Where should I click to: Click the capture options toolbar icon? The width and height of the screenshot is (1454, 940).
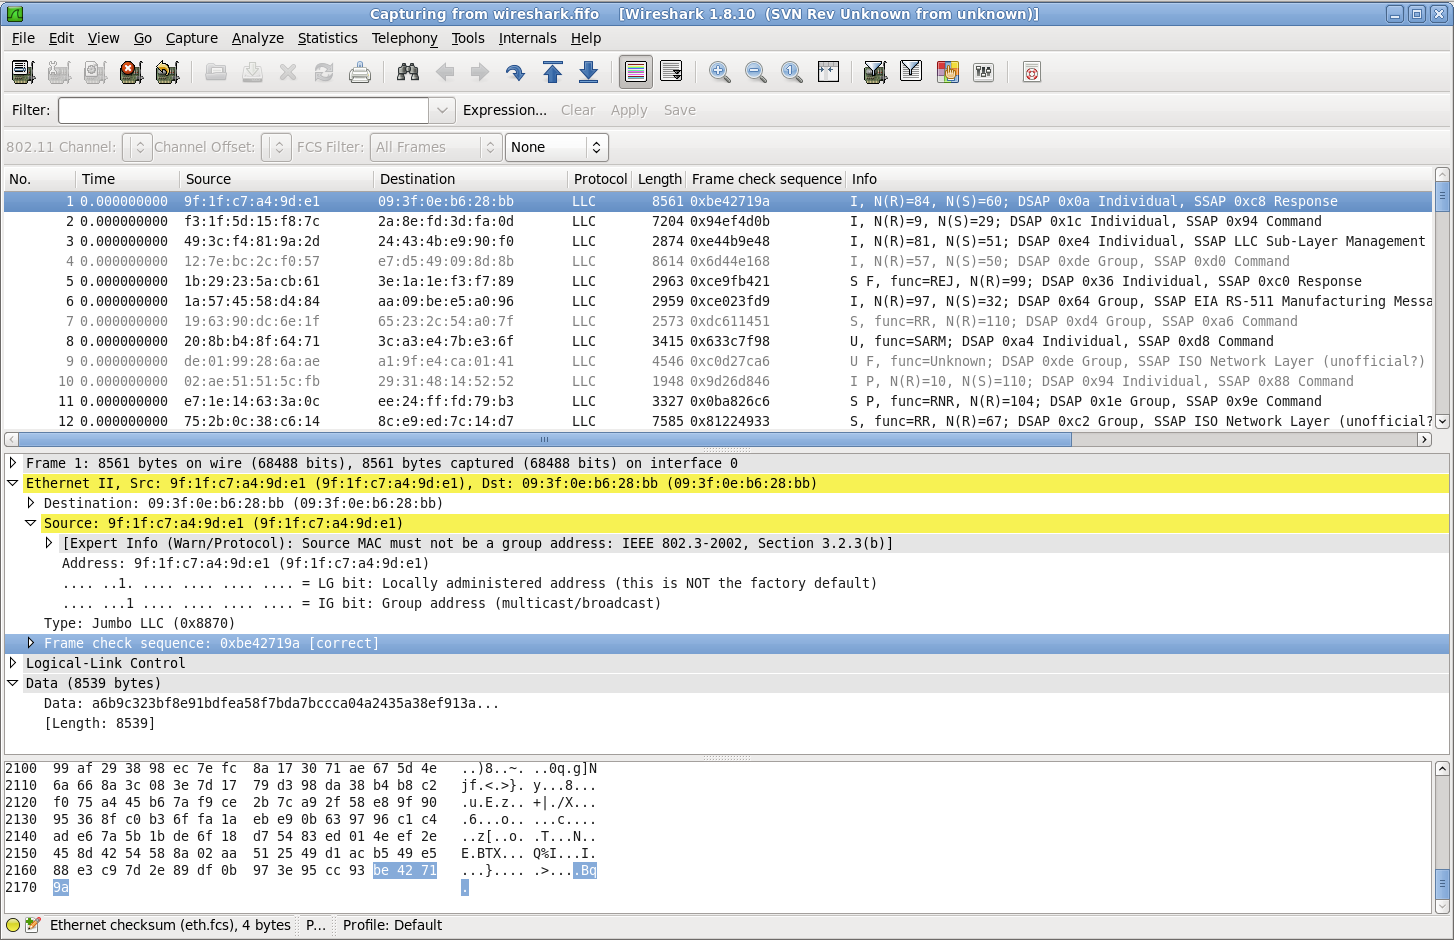coord(59,72)
